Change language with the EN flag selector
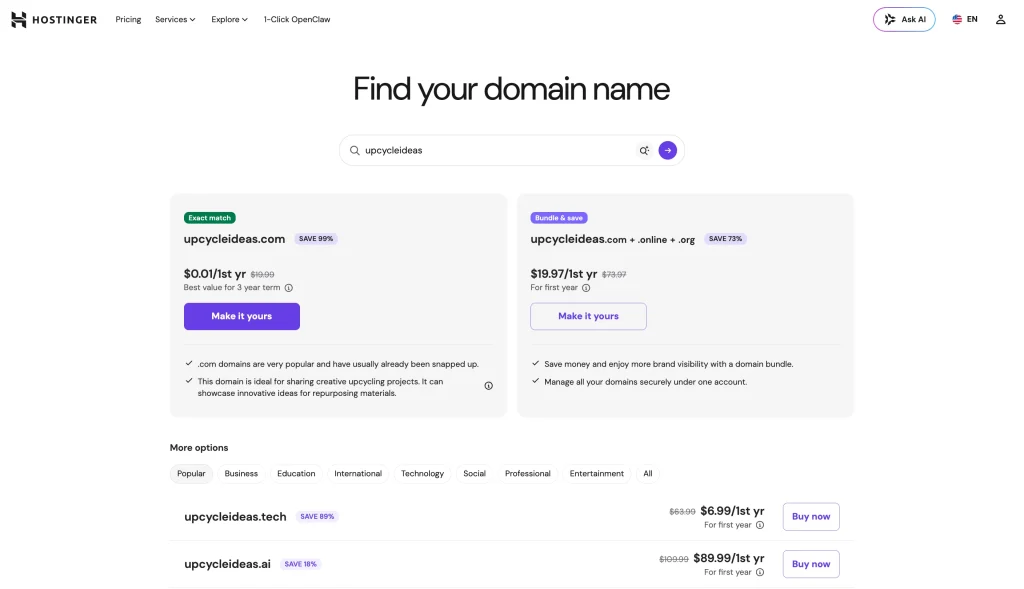Screen dimensions: 1024x589 point(965,20)
